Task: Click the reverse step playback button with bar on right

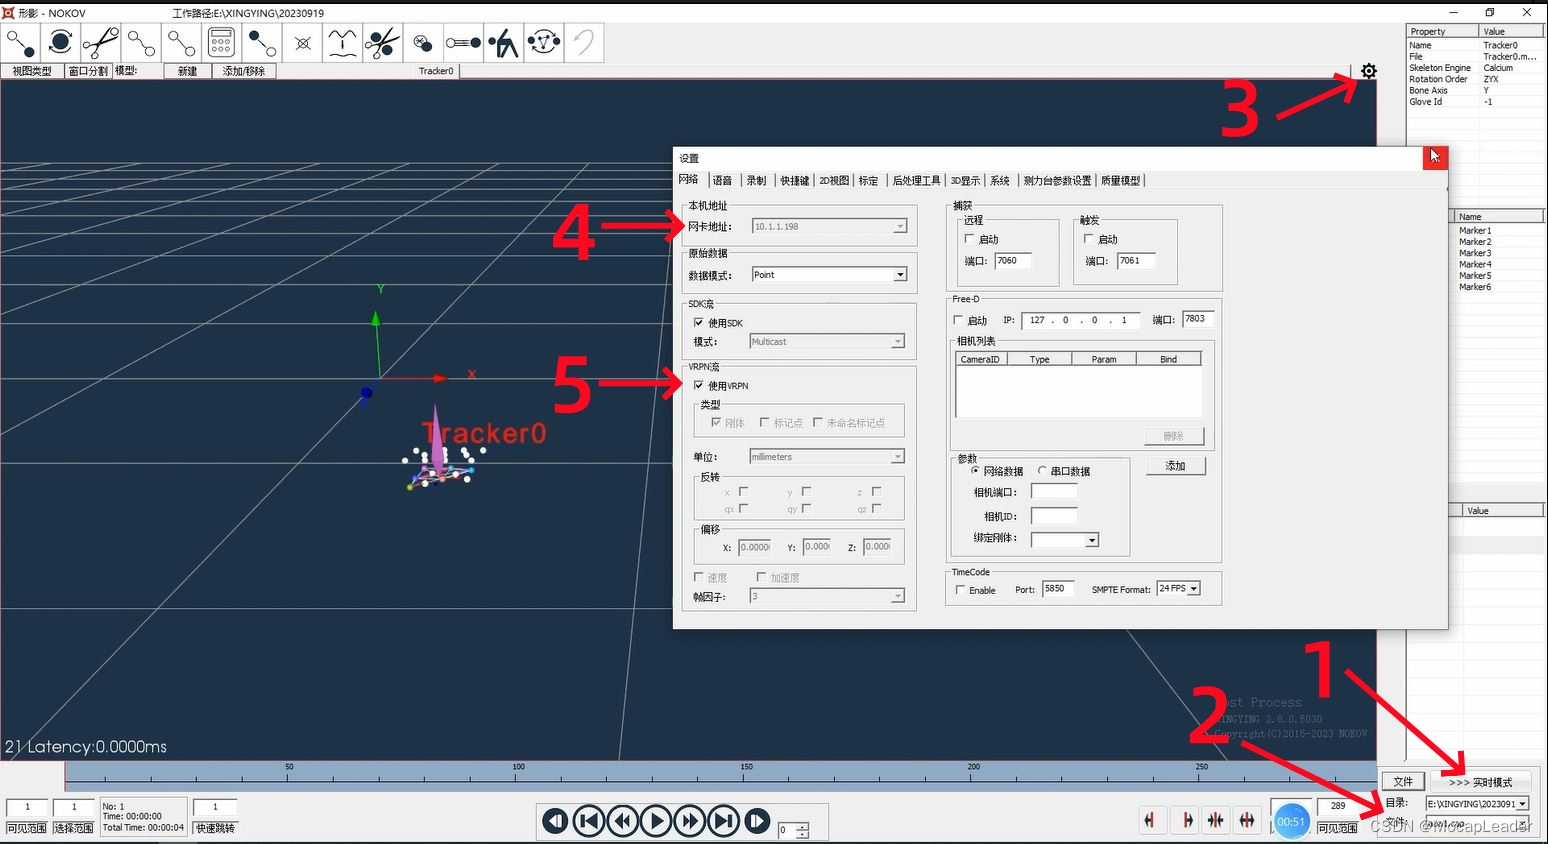Action: click(x=555, y=821)
